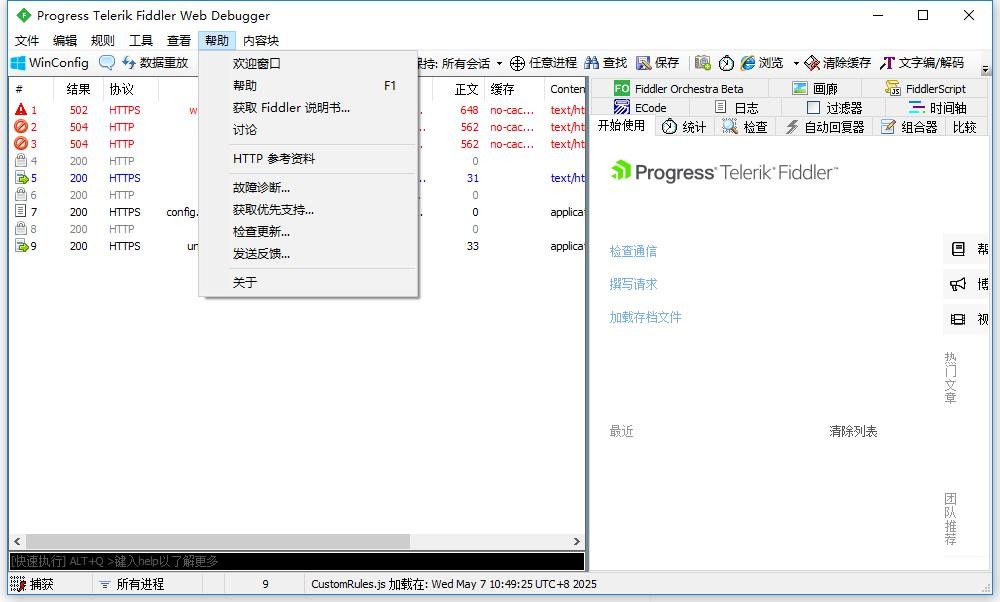Choose 发送反馈 menu entry
Viewport: 1000px width, 602px height.
[309, 254]
